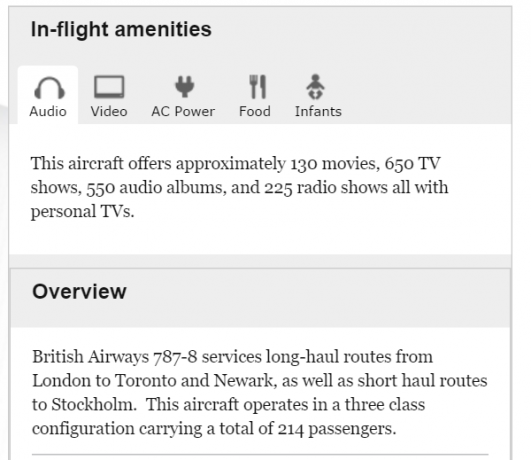Click the '214 passengers' text
Screen dimensions: 531x460
click(x=337, y=429)
